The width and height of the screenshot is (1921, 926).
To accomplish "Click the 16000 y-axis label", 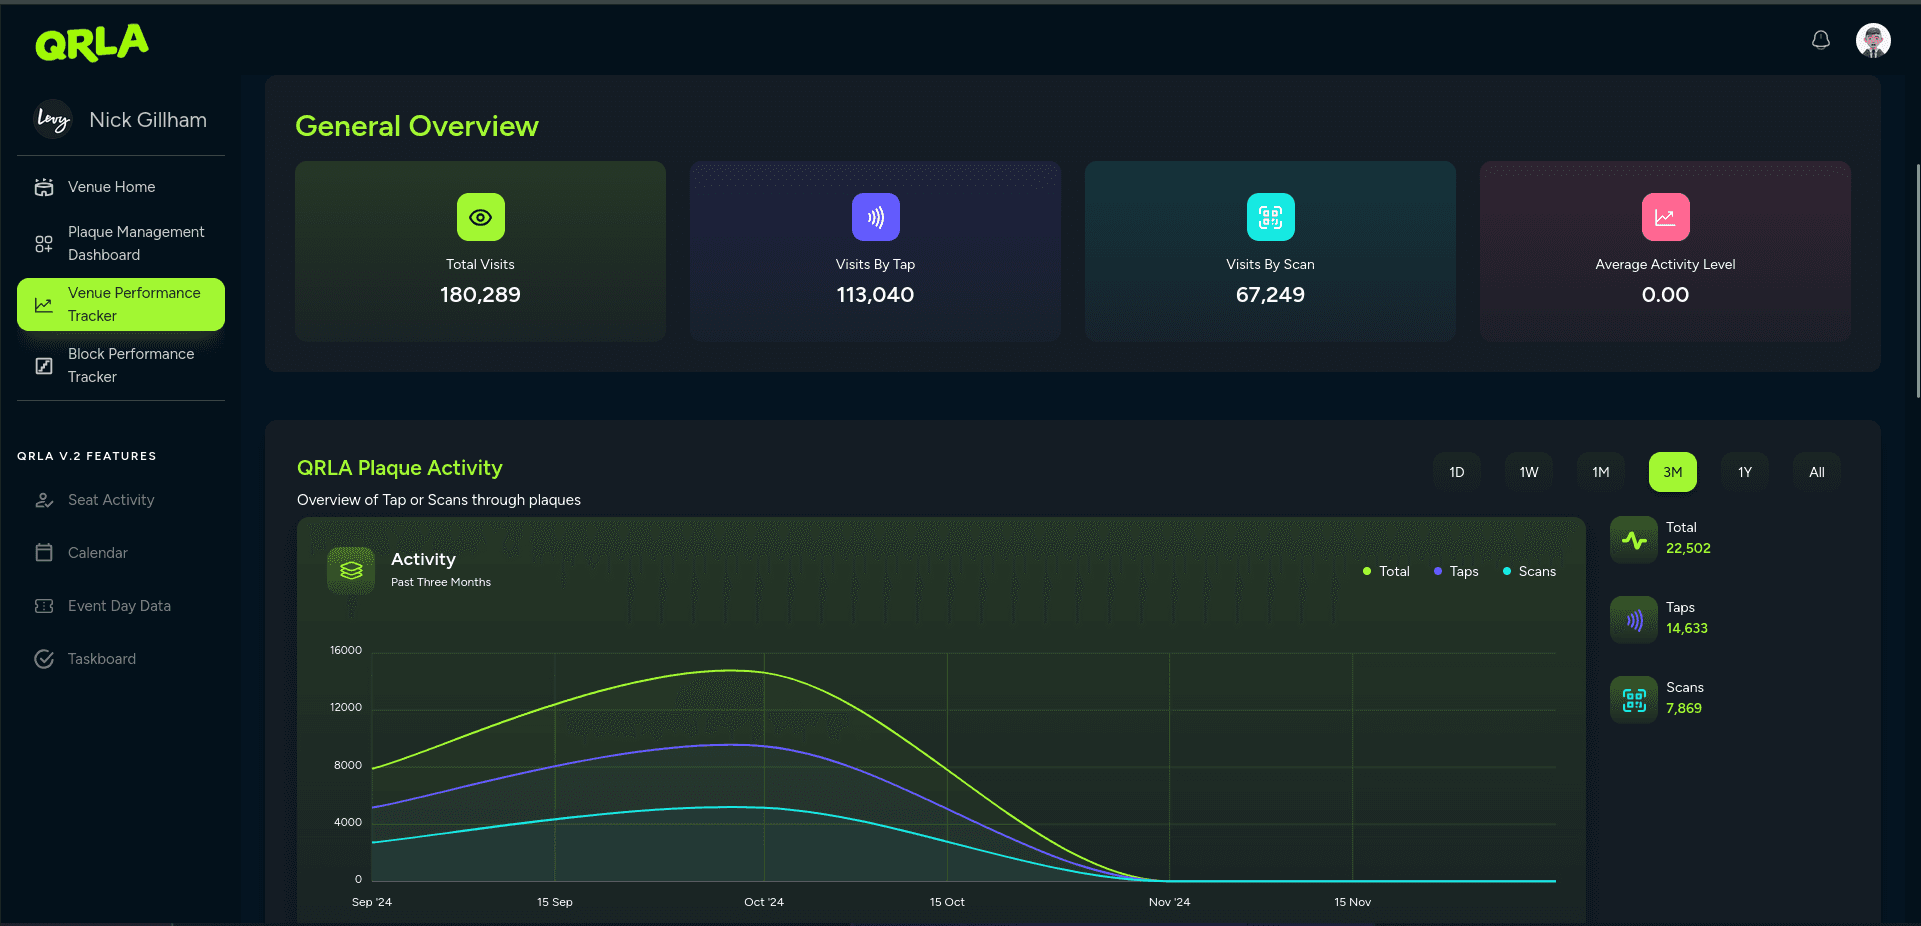I will point(346,650).
